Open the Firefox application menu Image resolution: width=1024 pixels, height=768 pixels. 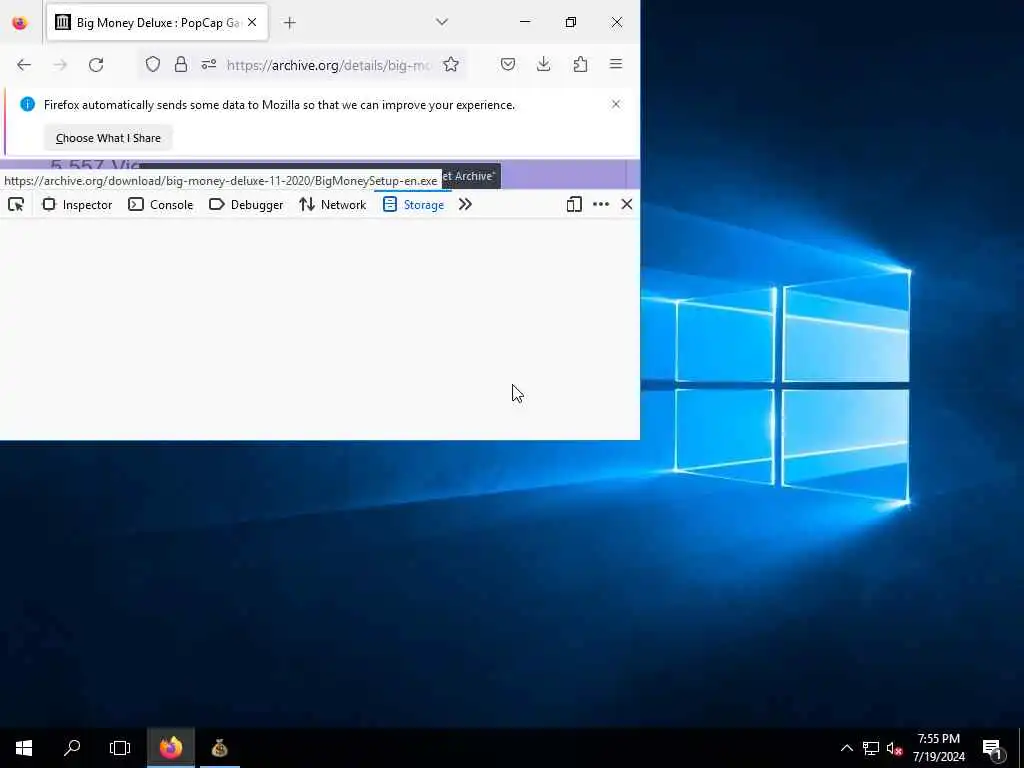616,64
